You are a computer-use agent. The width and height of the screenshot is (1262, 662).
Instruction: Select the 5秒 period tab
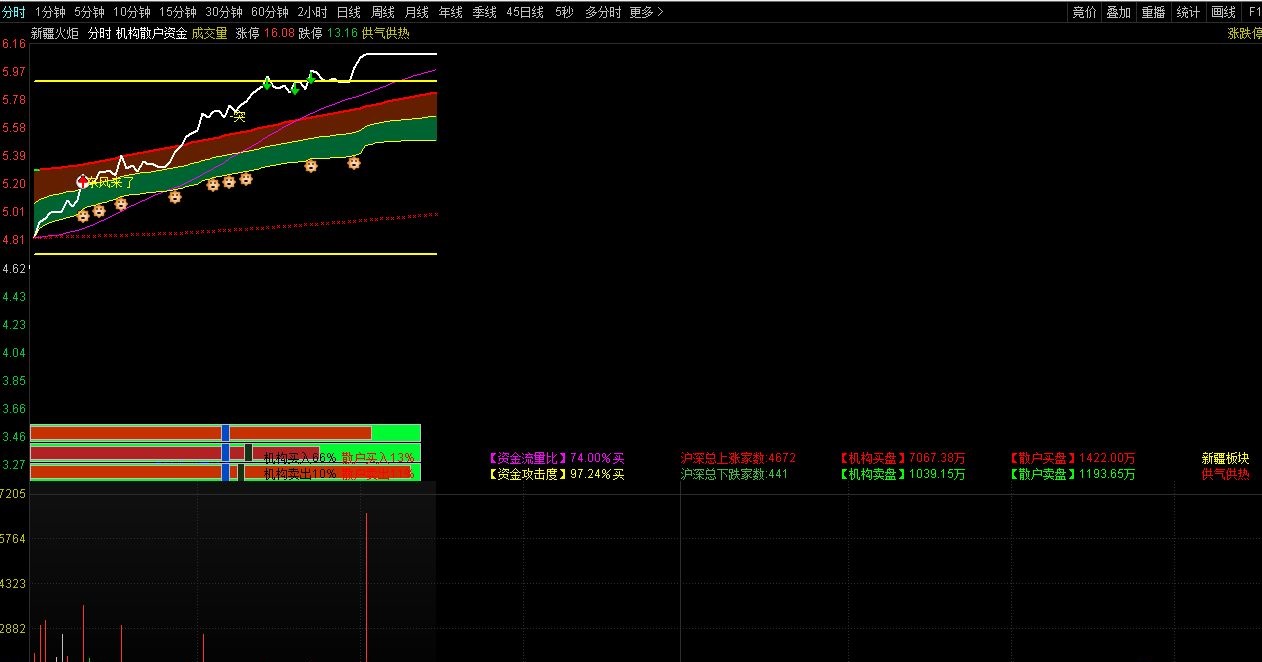564,12
